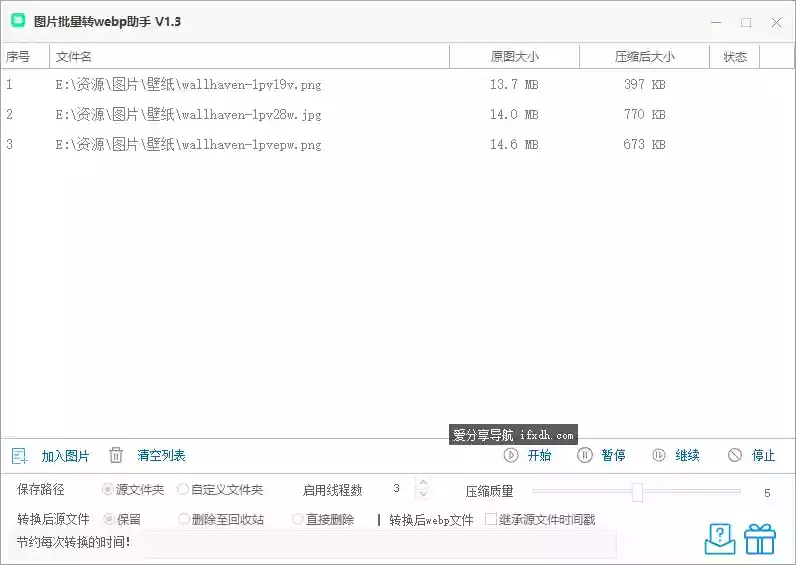Image resolution: width=796 pixels, height=565 pixels.
Task: Click the 开始 button
Action: coord(539,455)
